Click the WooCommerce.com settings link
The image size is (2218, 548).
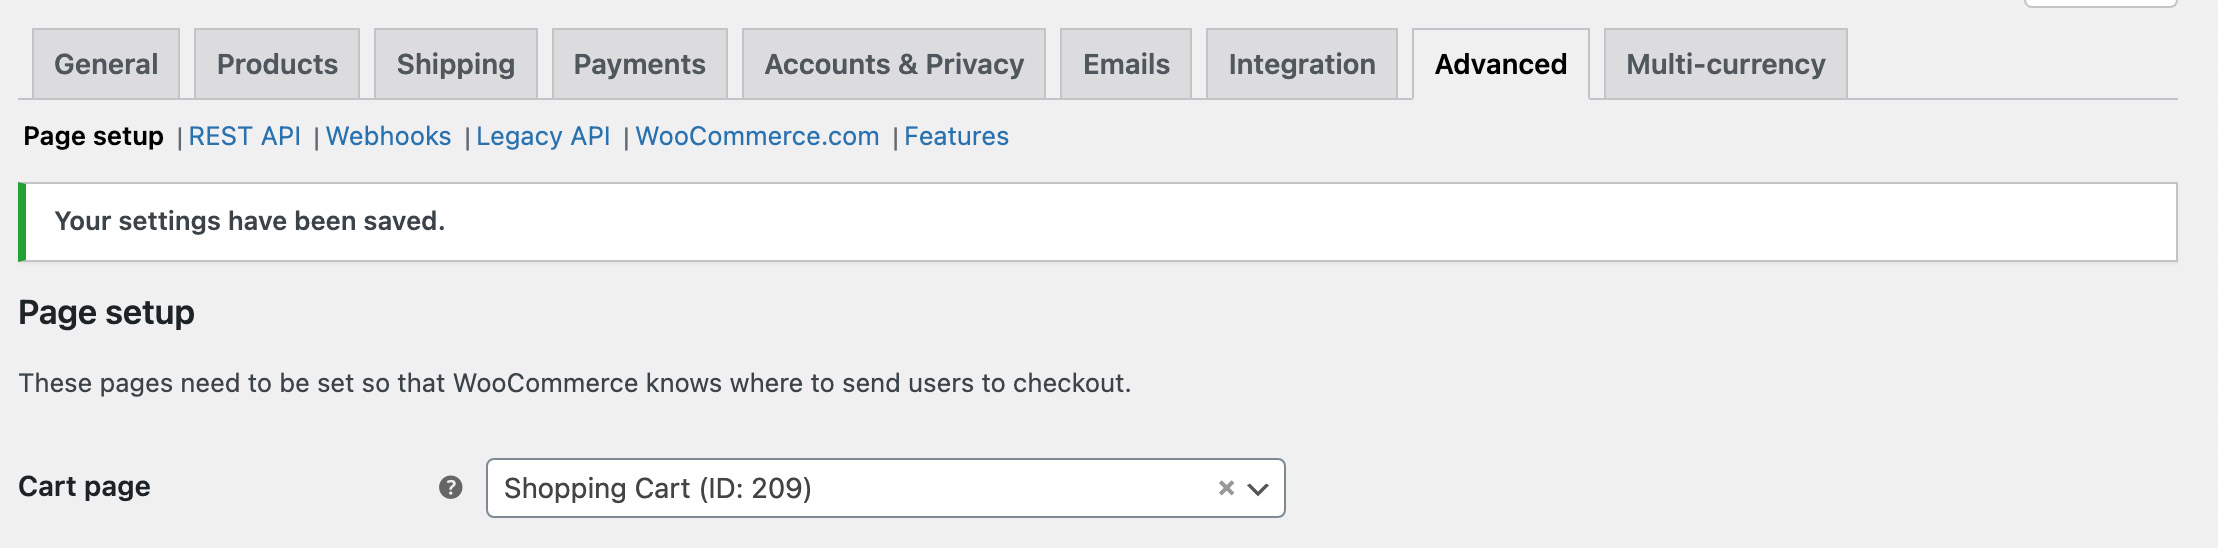(757, 136)
